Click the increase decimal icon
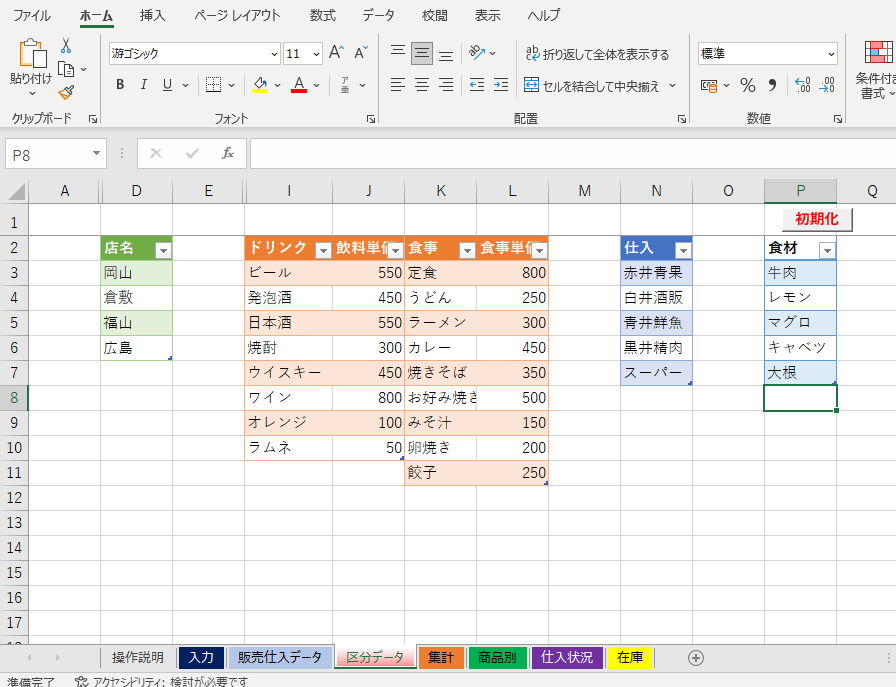896x687 pixels. 802,86
